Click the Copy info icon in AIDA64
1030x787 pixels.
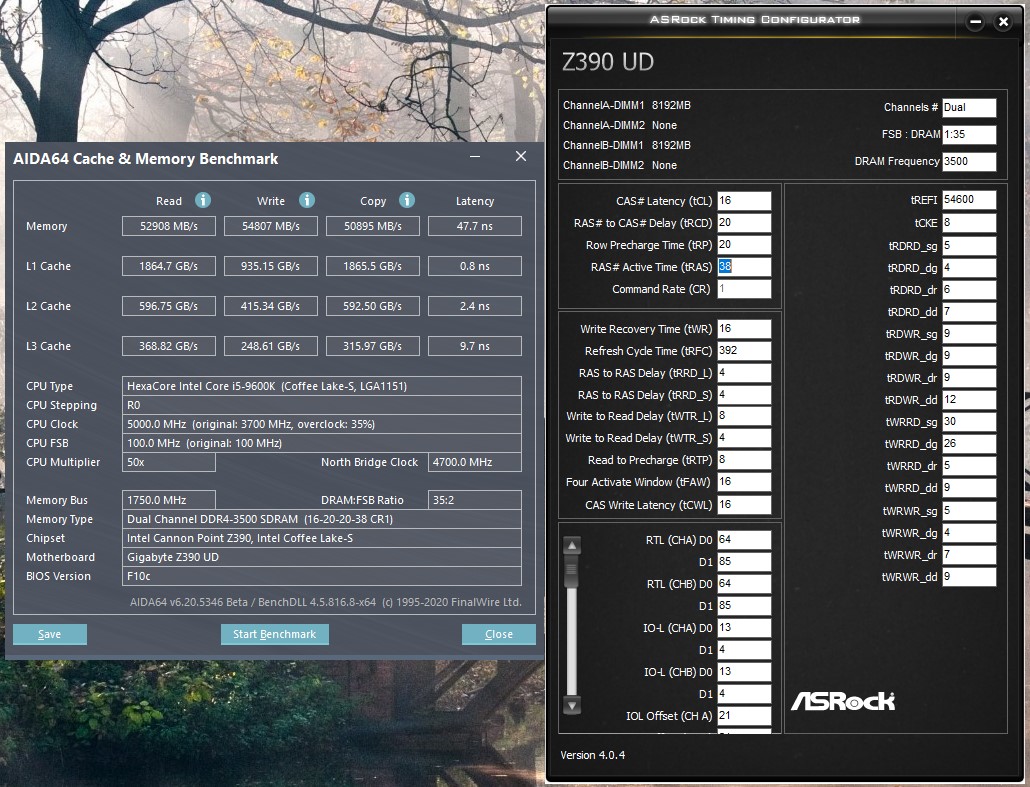(407, 200)
